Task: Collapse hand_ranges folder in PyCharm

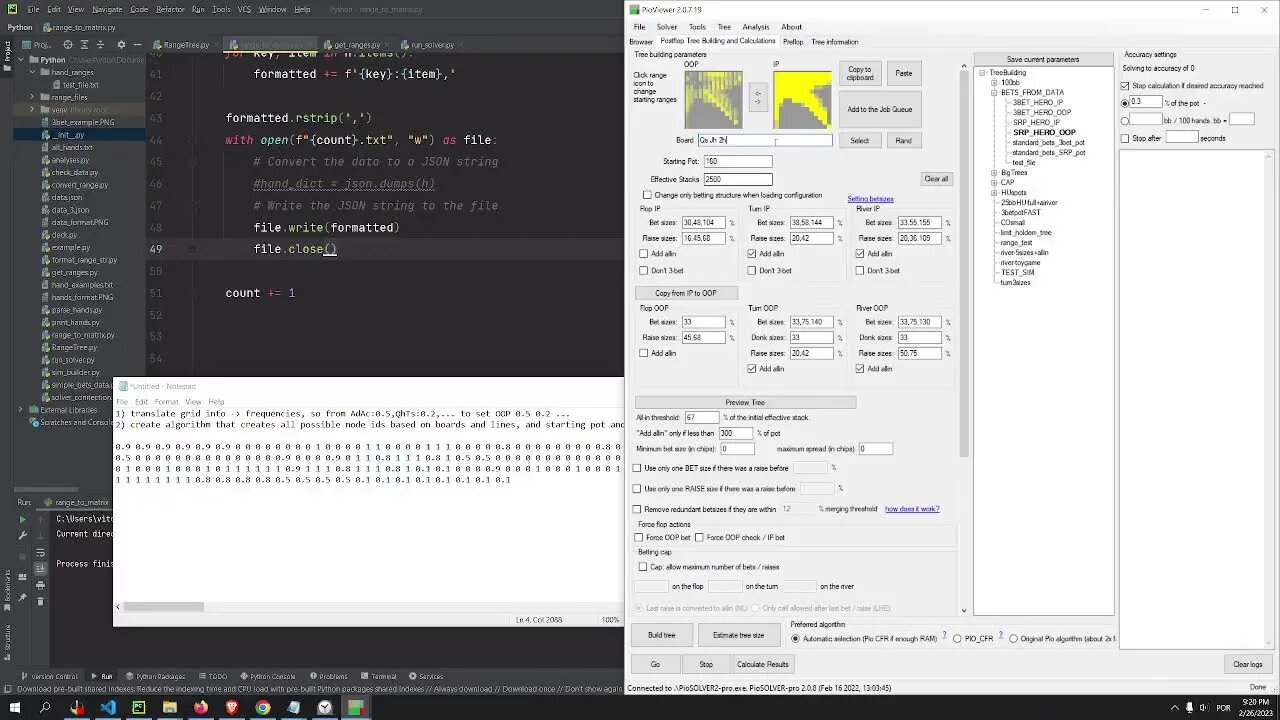Action: (32, 72)
